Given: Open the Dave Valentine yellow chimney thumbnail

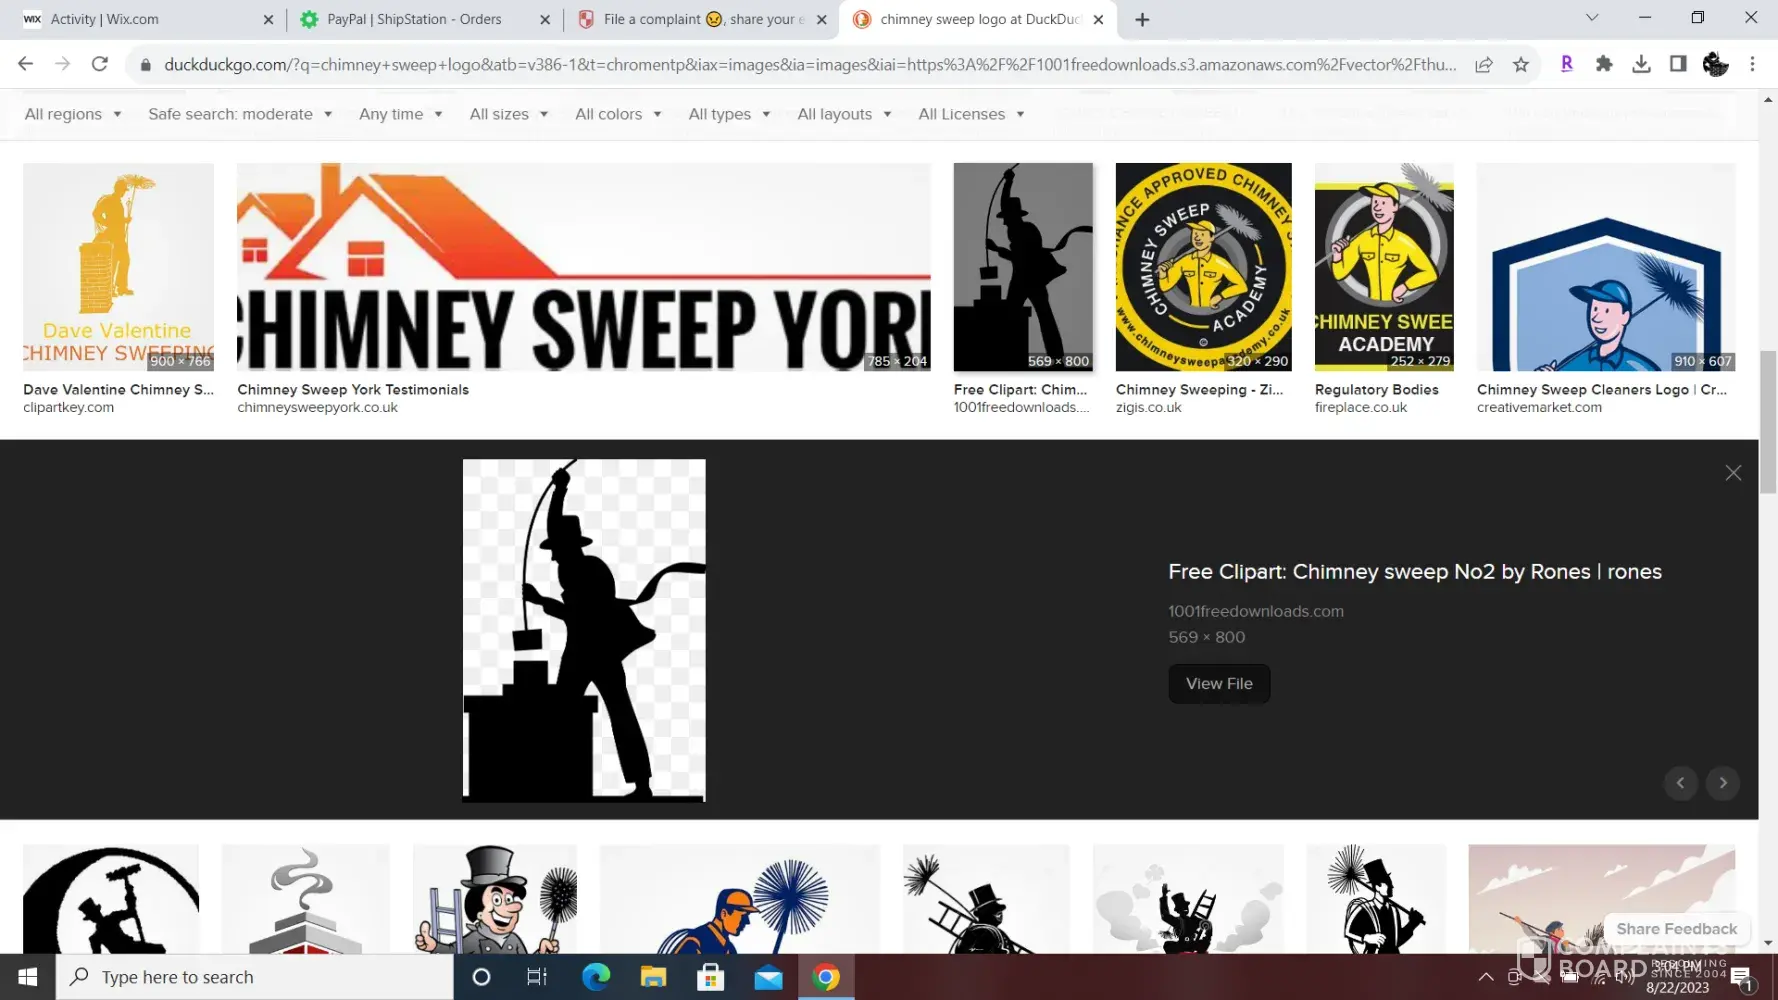Looking at the screenshot, I should 118,267.
